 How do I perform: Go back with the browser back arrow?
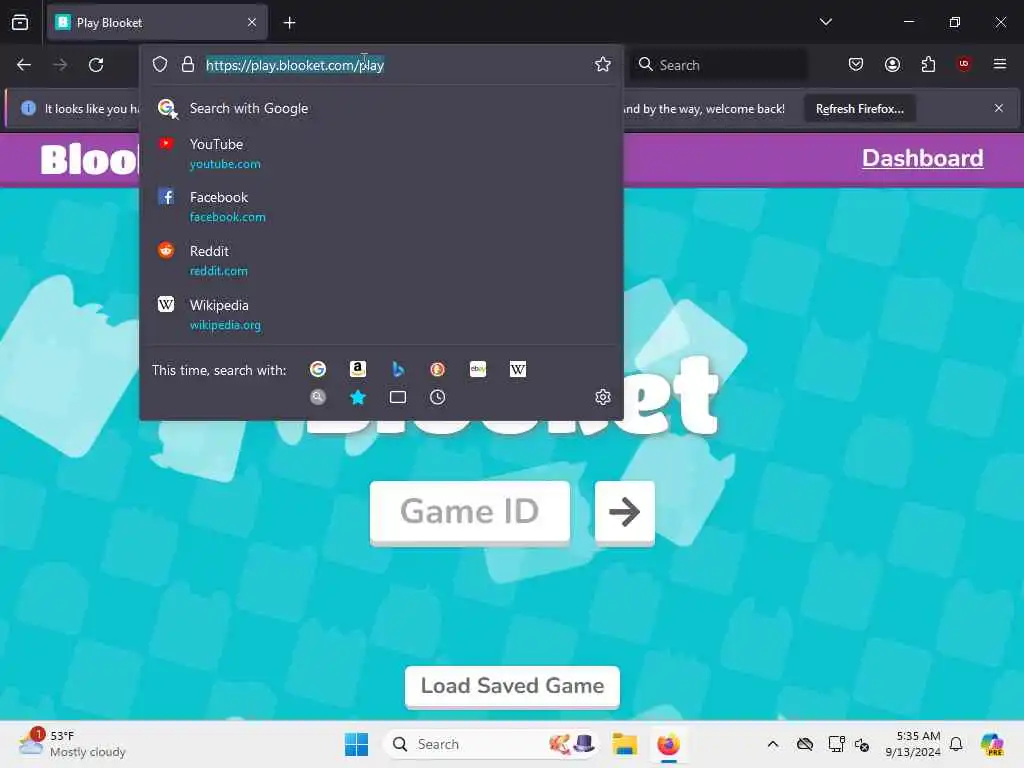click(24, 65)
